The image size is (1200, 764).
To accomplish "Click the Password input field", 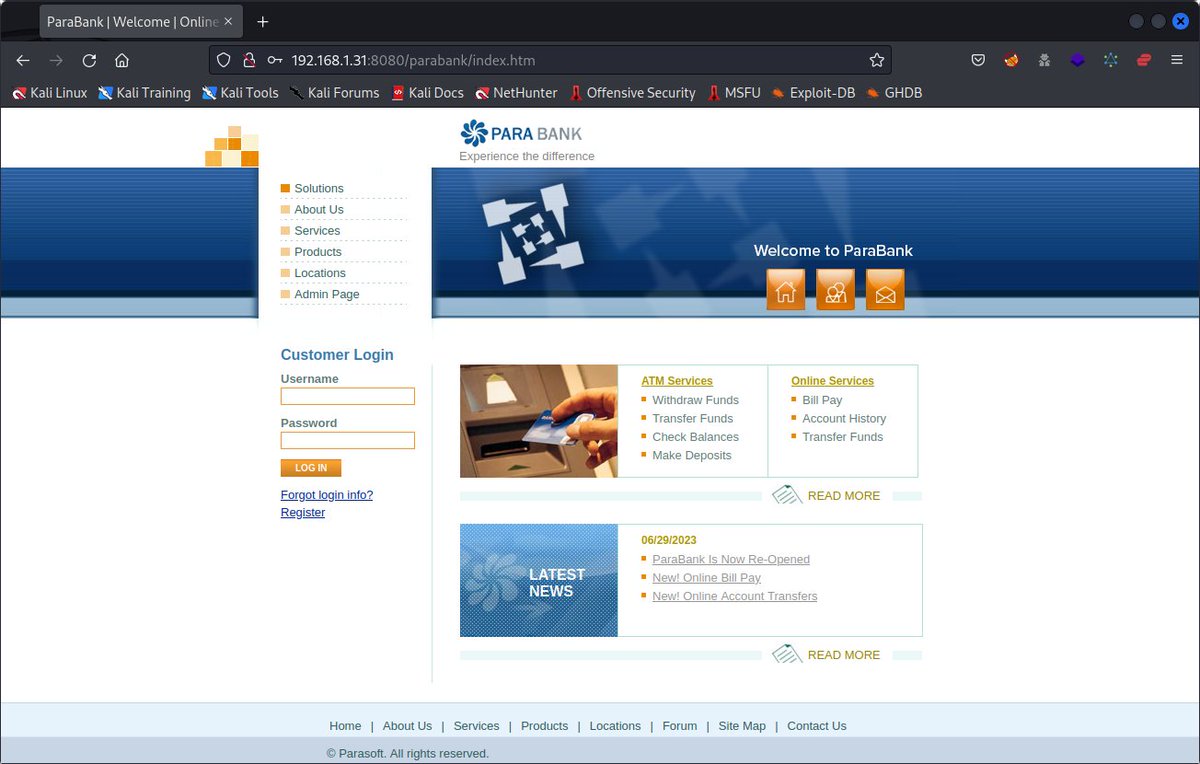I will click(348, 440).
